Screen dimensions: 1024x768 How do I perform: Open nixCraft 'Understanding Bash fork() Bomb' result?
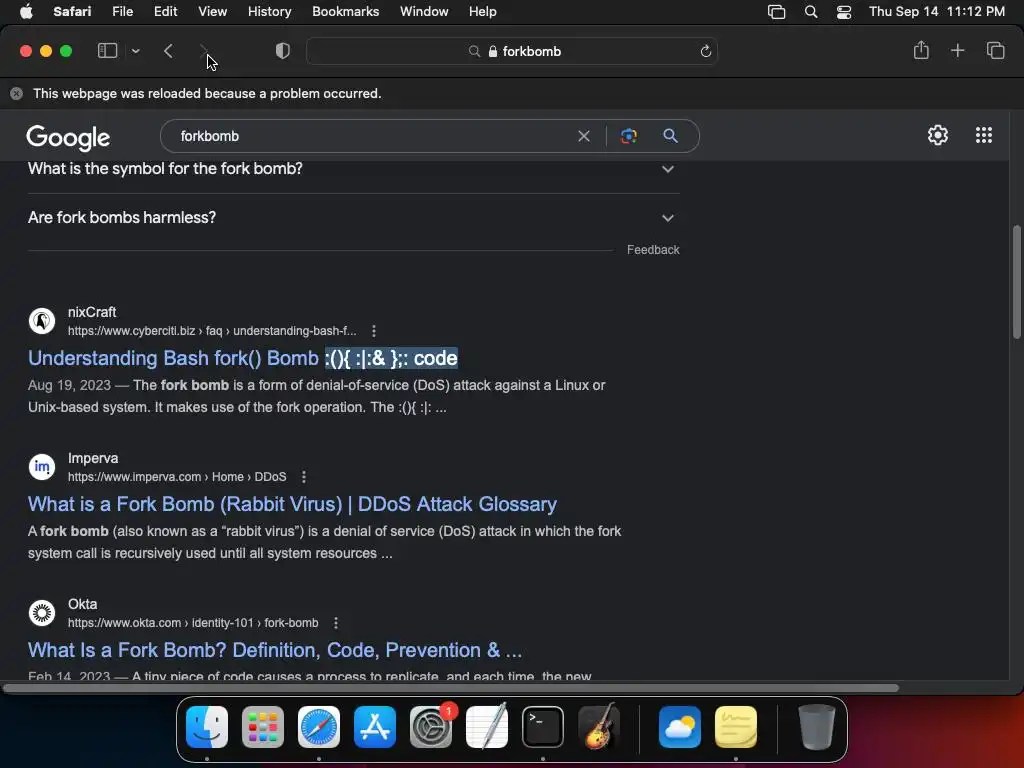242,358
